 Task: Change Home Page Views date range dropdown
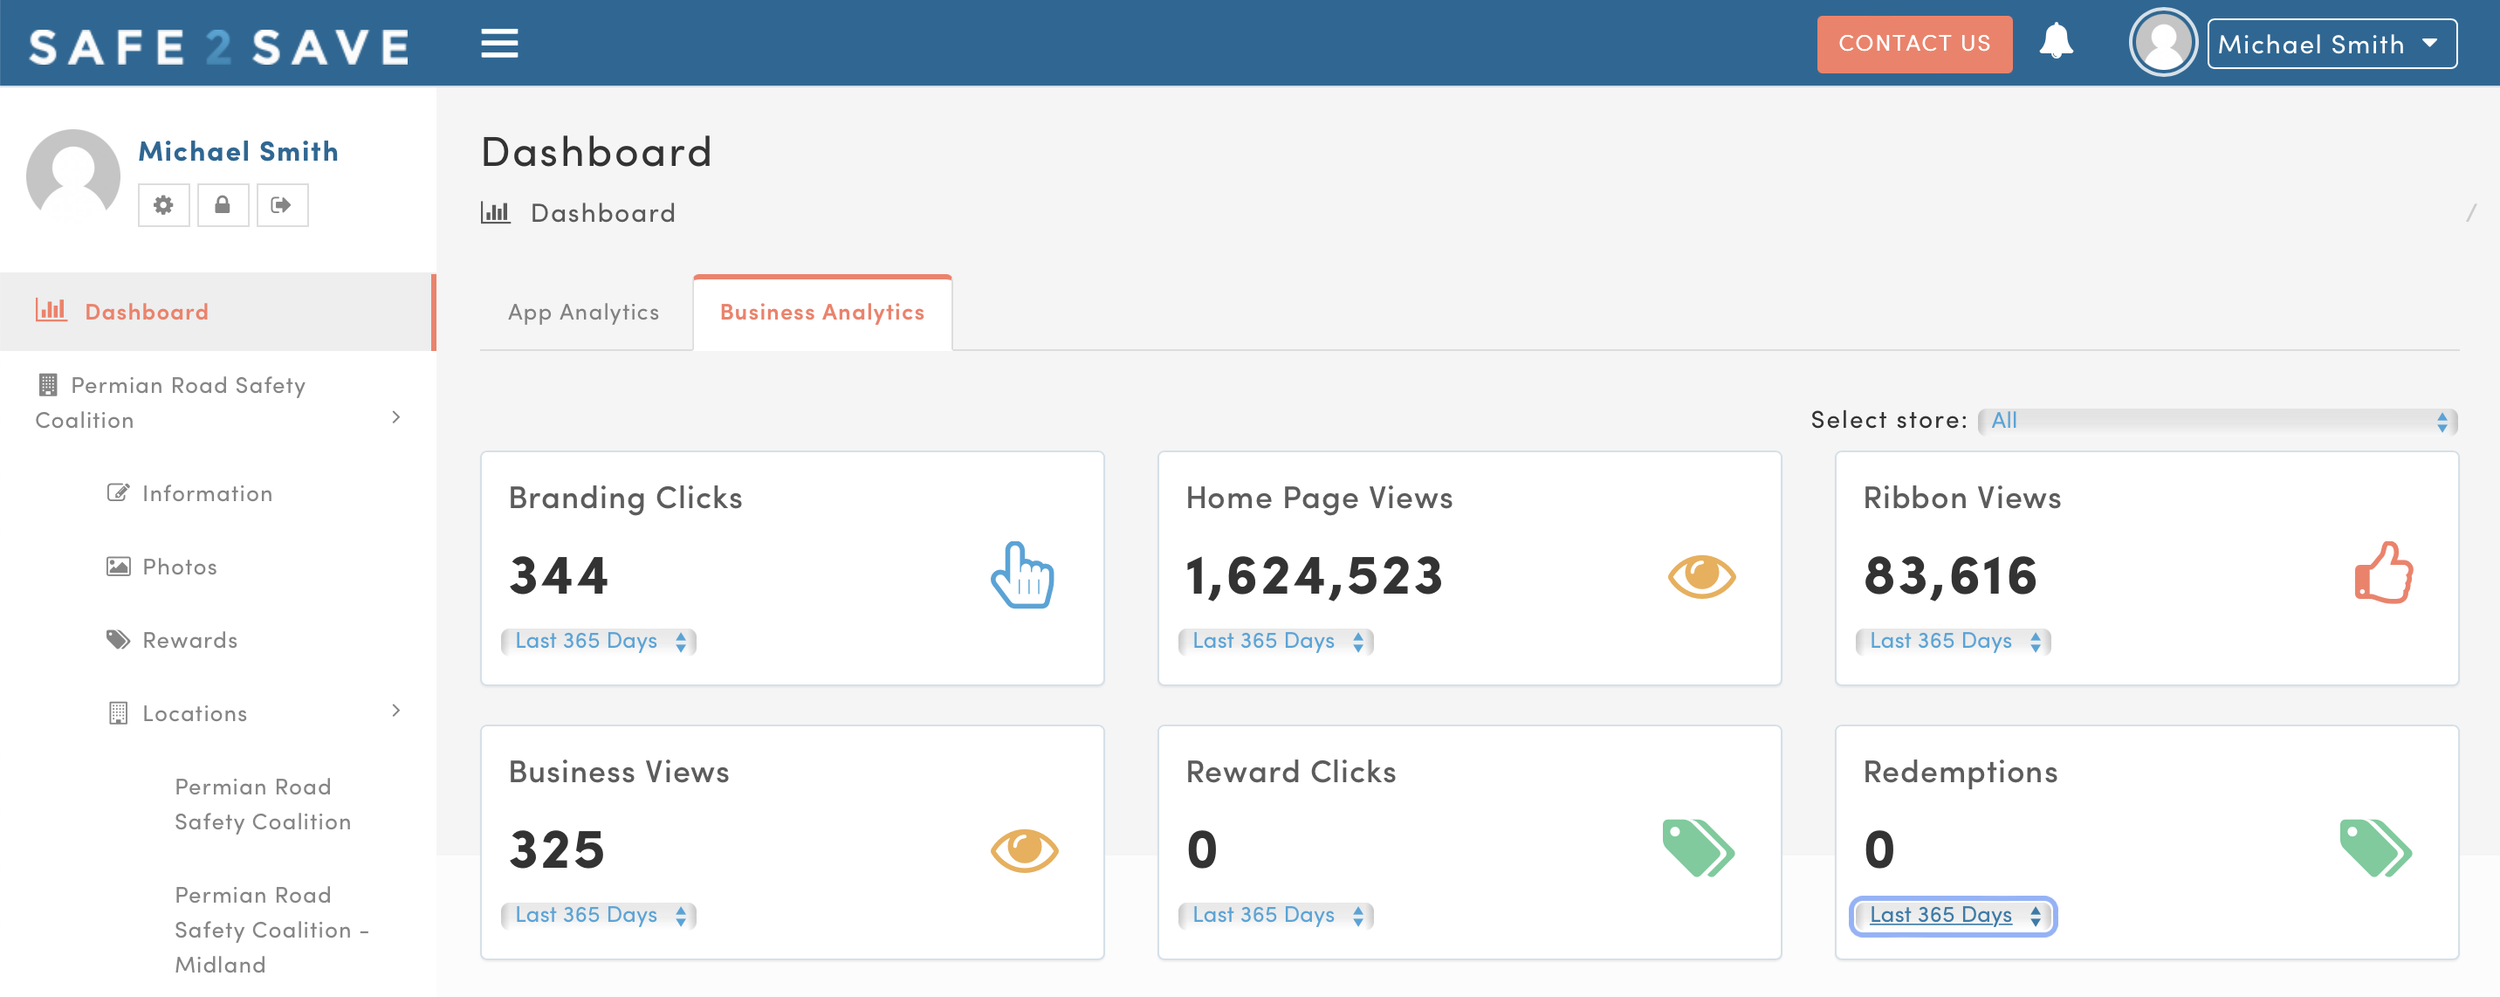pos(1275,641)
